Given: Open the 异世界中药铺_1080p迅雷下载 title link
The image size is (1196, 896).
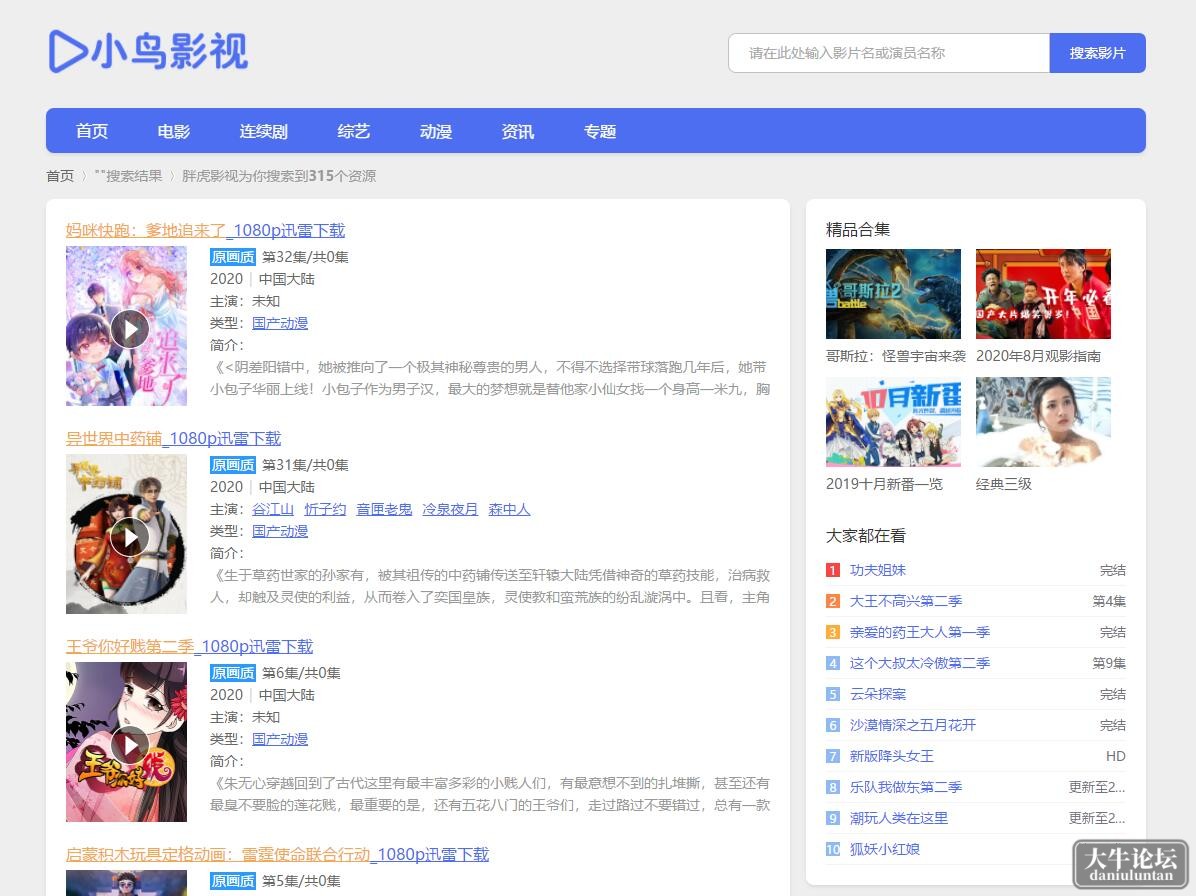Looking at the screenshot, I should click(173, 438).
